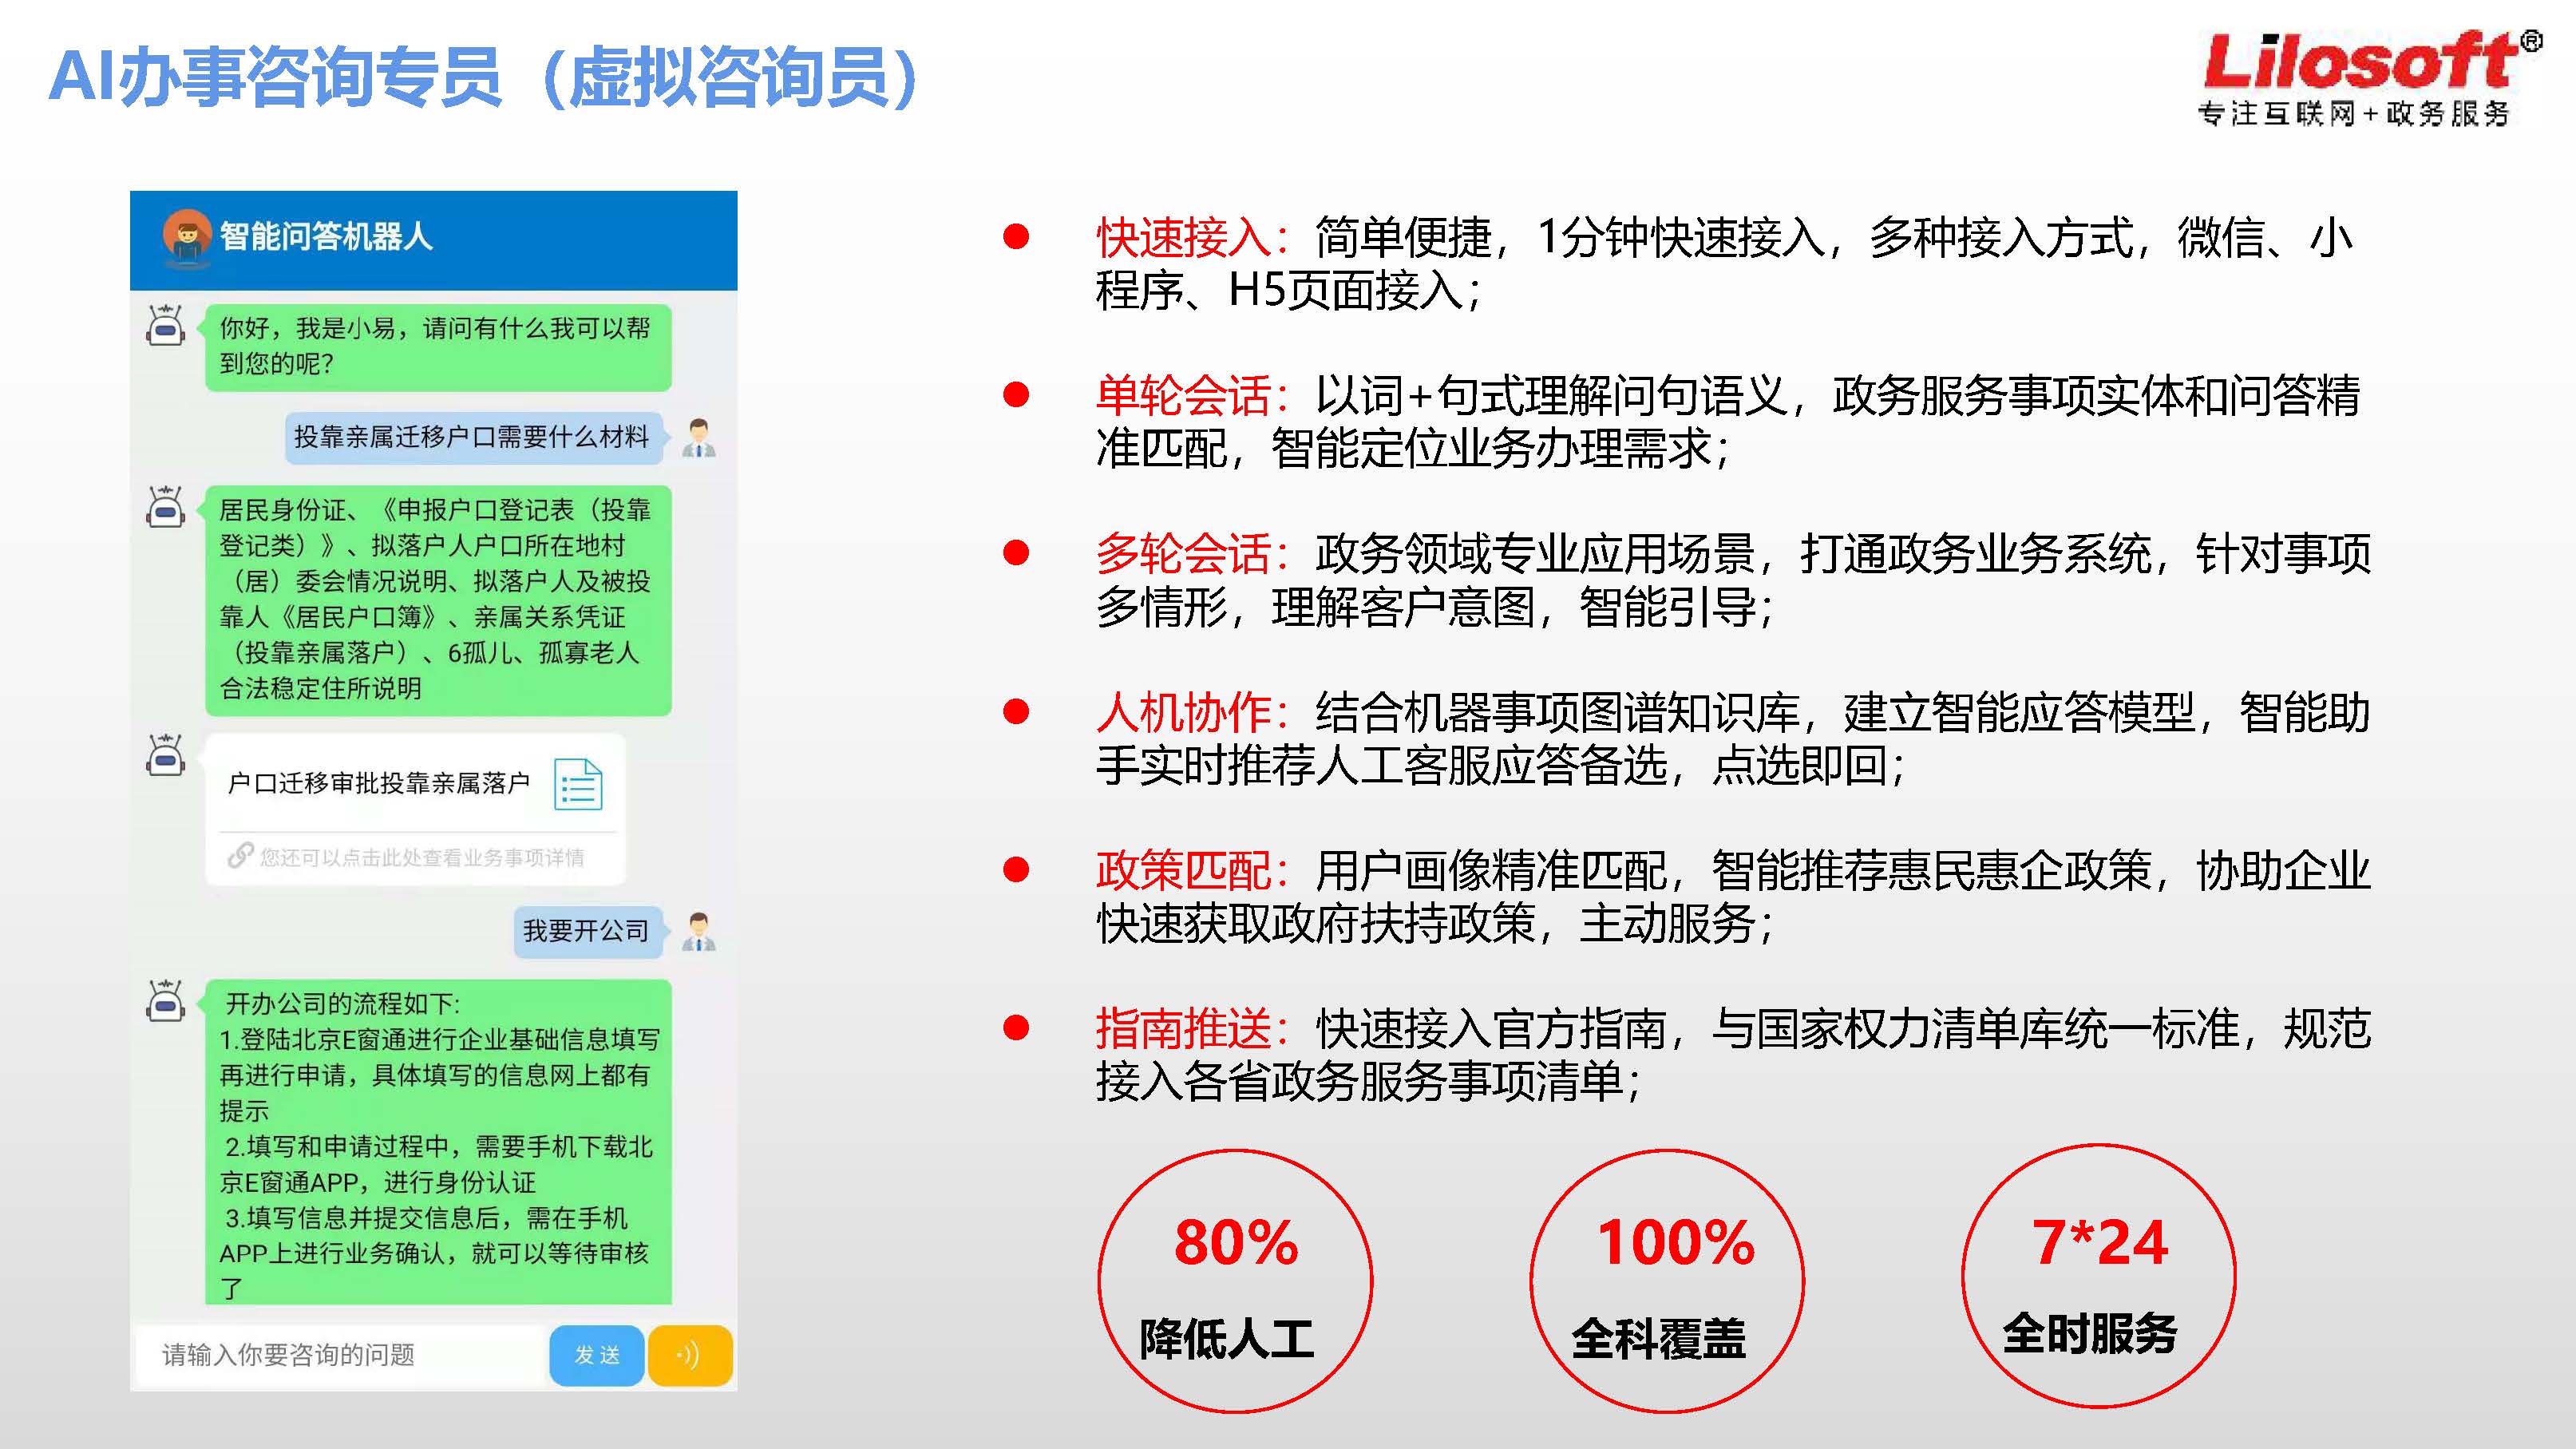Screen dimensions: 2576x1449
Task: Click the 发送 send button
Action: pos(597,1355)
